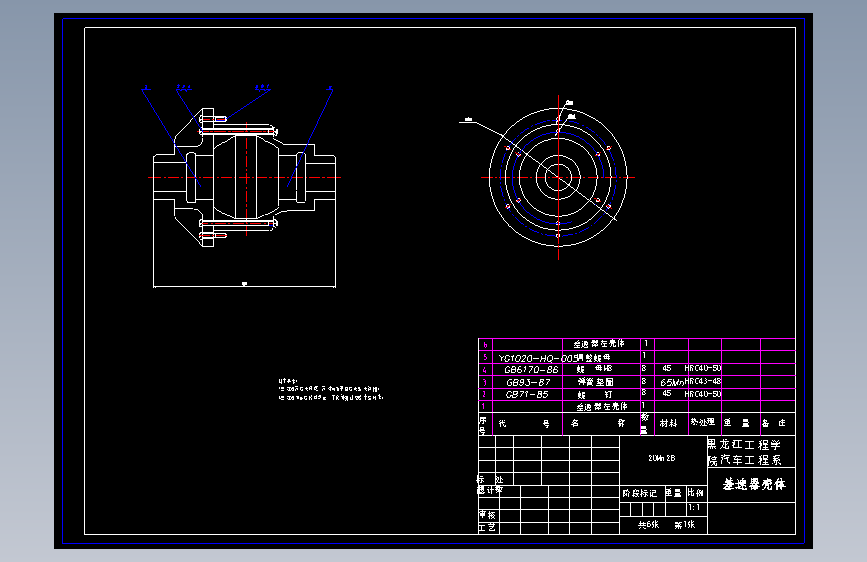Click the 审核 label
The height and width of the screenshot is (562, 867).
(x=488, y=515)
